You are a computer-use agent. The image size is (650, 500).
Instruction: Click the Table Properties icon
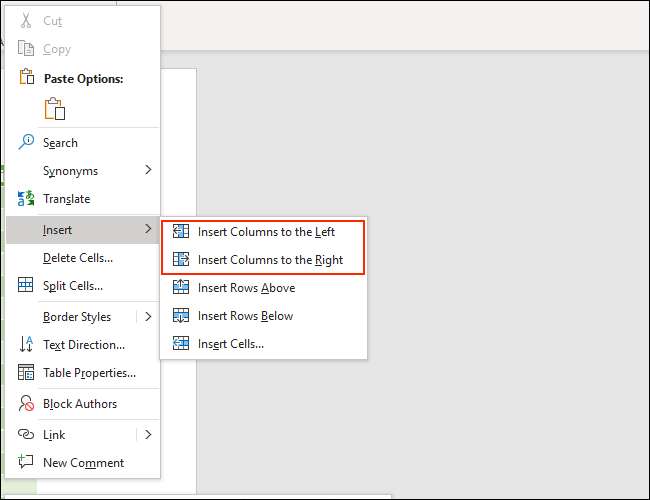(x=26, y=372)
